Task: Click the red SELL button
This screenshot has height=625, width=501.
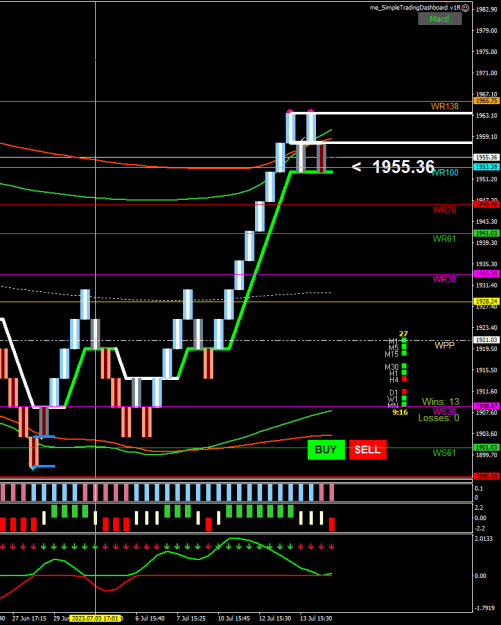Action: click(x=367, y=450)
